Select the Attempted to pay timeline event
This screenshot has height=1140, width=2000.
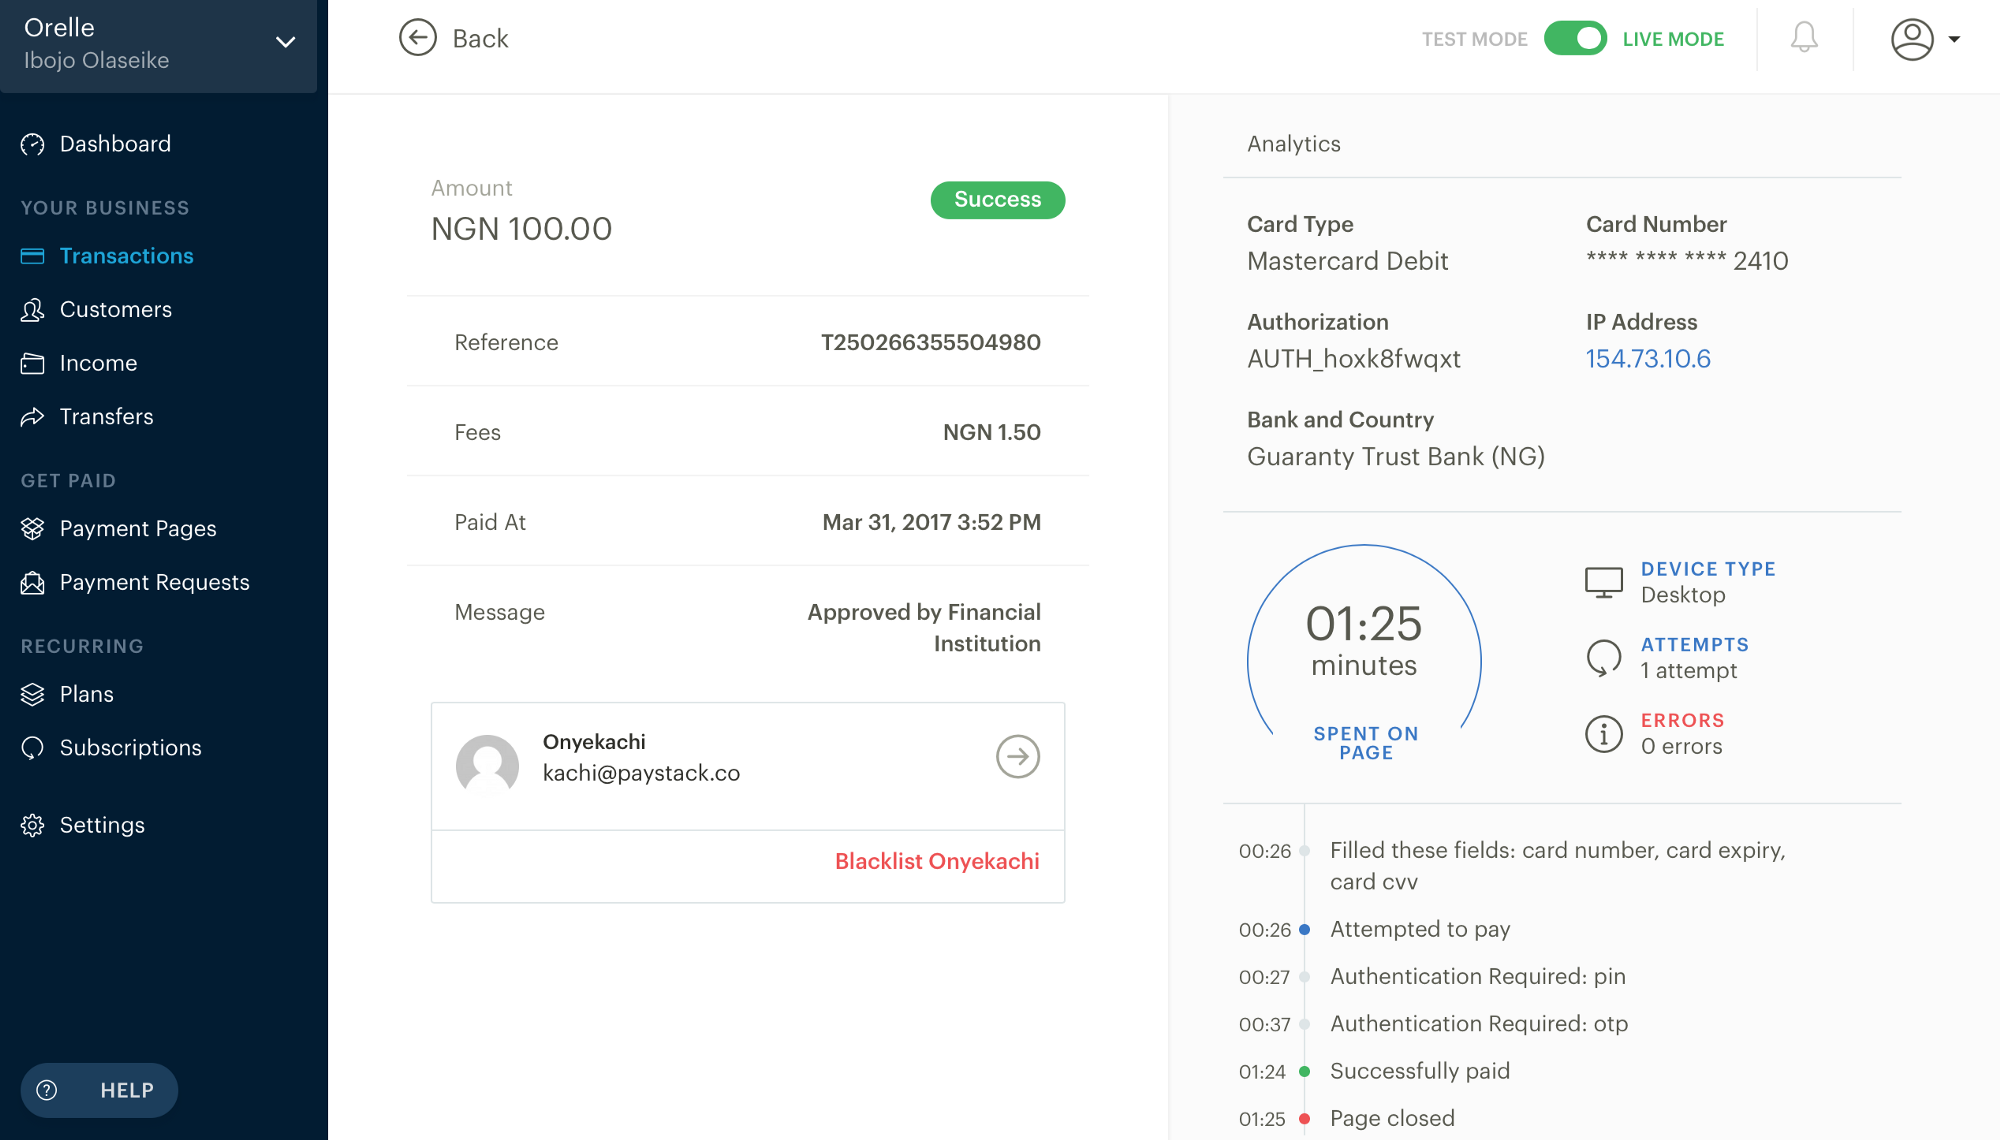pyautogui.click(x=1420, y=929)
